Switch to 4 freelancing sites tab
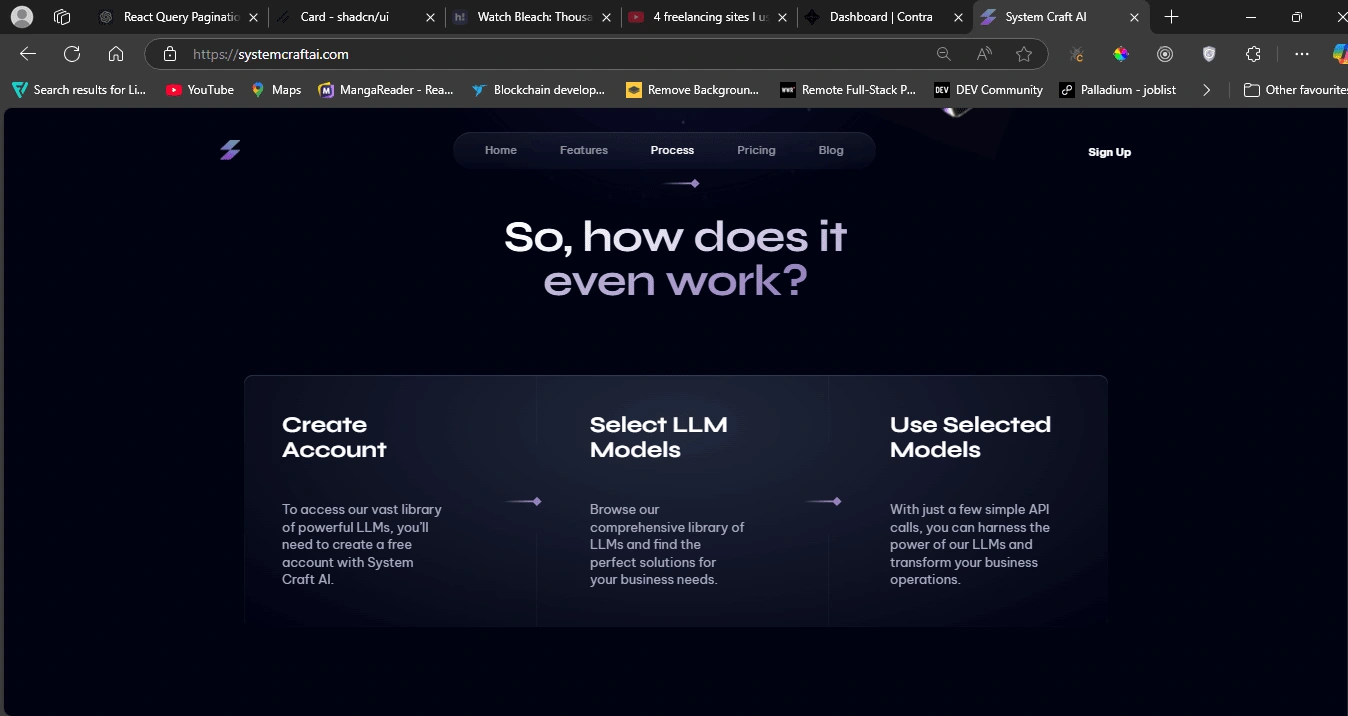This screenshot has width=1348, height=716. click(710, 17)
